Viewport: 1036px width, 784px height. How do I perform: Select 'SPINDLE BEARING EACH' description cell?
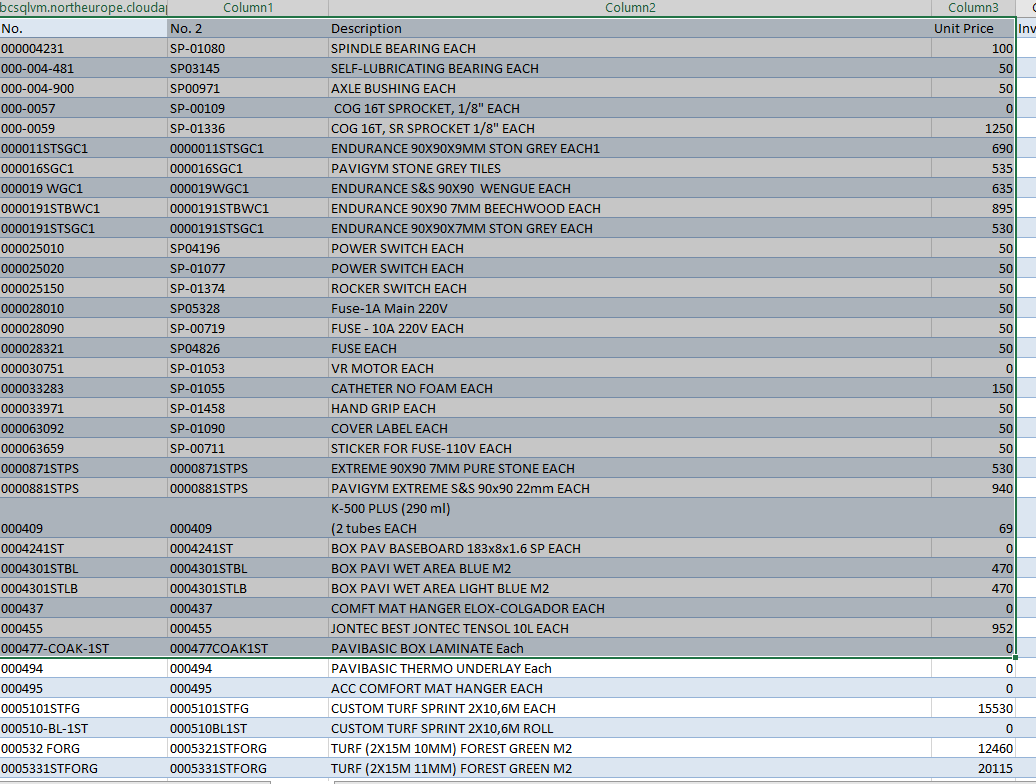click(630, 48)
